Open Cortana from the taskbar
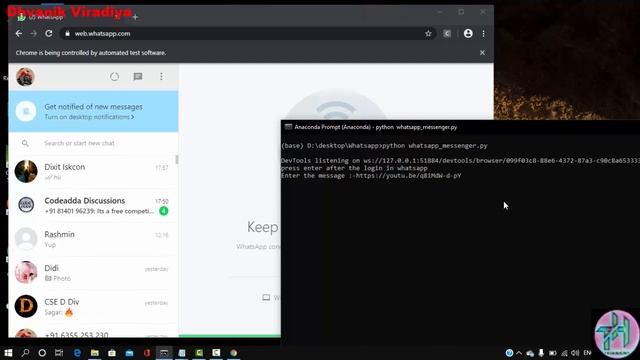Viewport: 640px width, 360px height. 42,353
